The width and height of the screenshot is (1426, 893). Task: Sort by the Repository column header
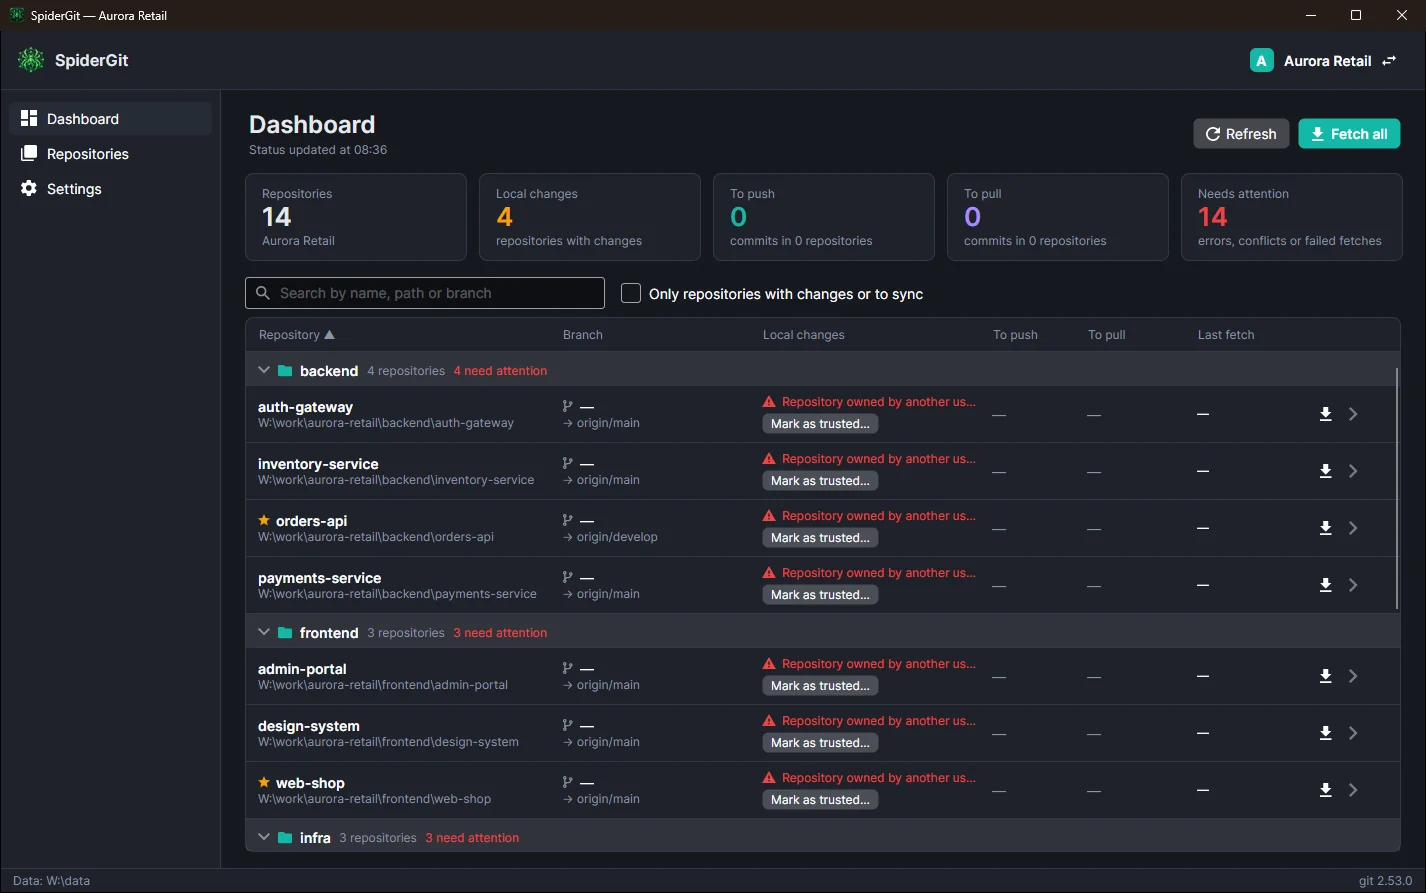[x=296, y=335]
